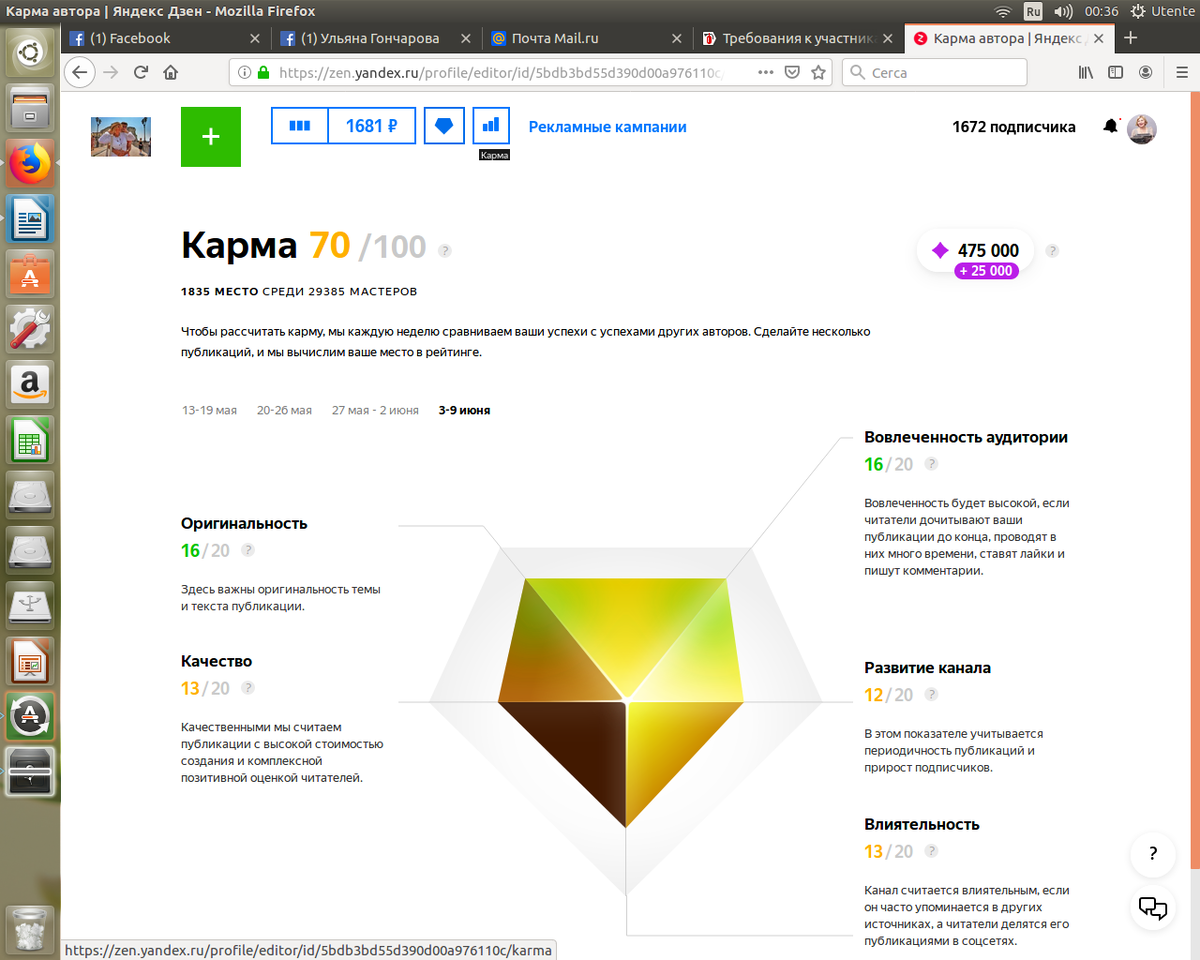The image size is (1200, 960).
Task: Click the browser reload button
Action: pyautogui.click(x=140, y=72)
